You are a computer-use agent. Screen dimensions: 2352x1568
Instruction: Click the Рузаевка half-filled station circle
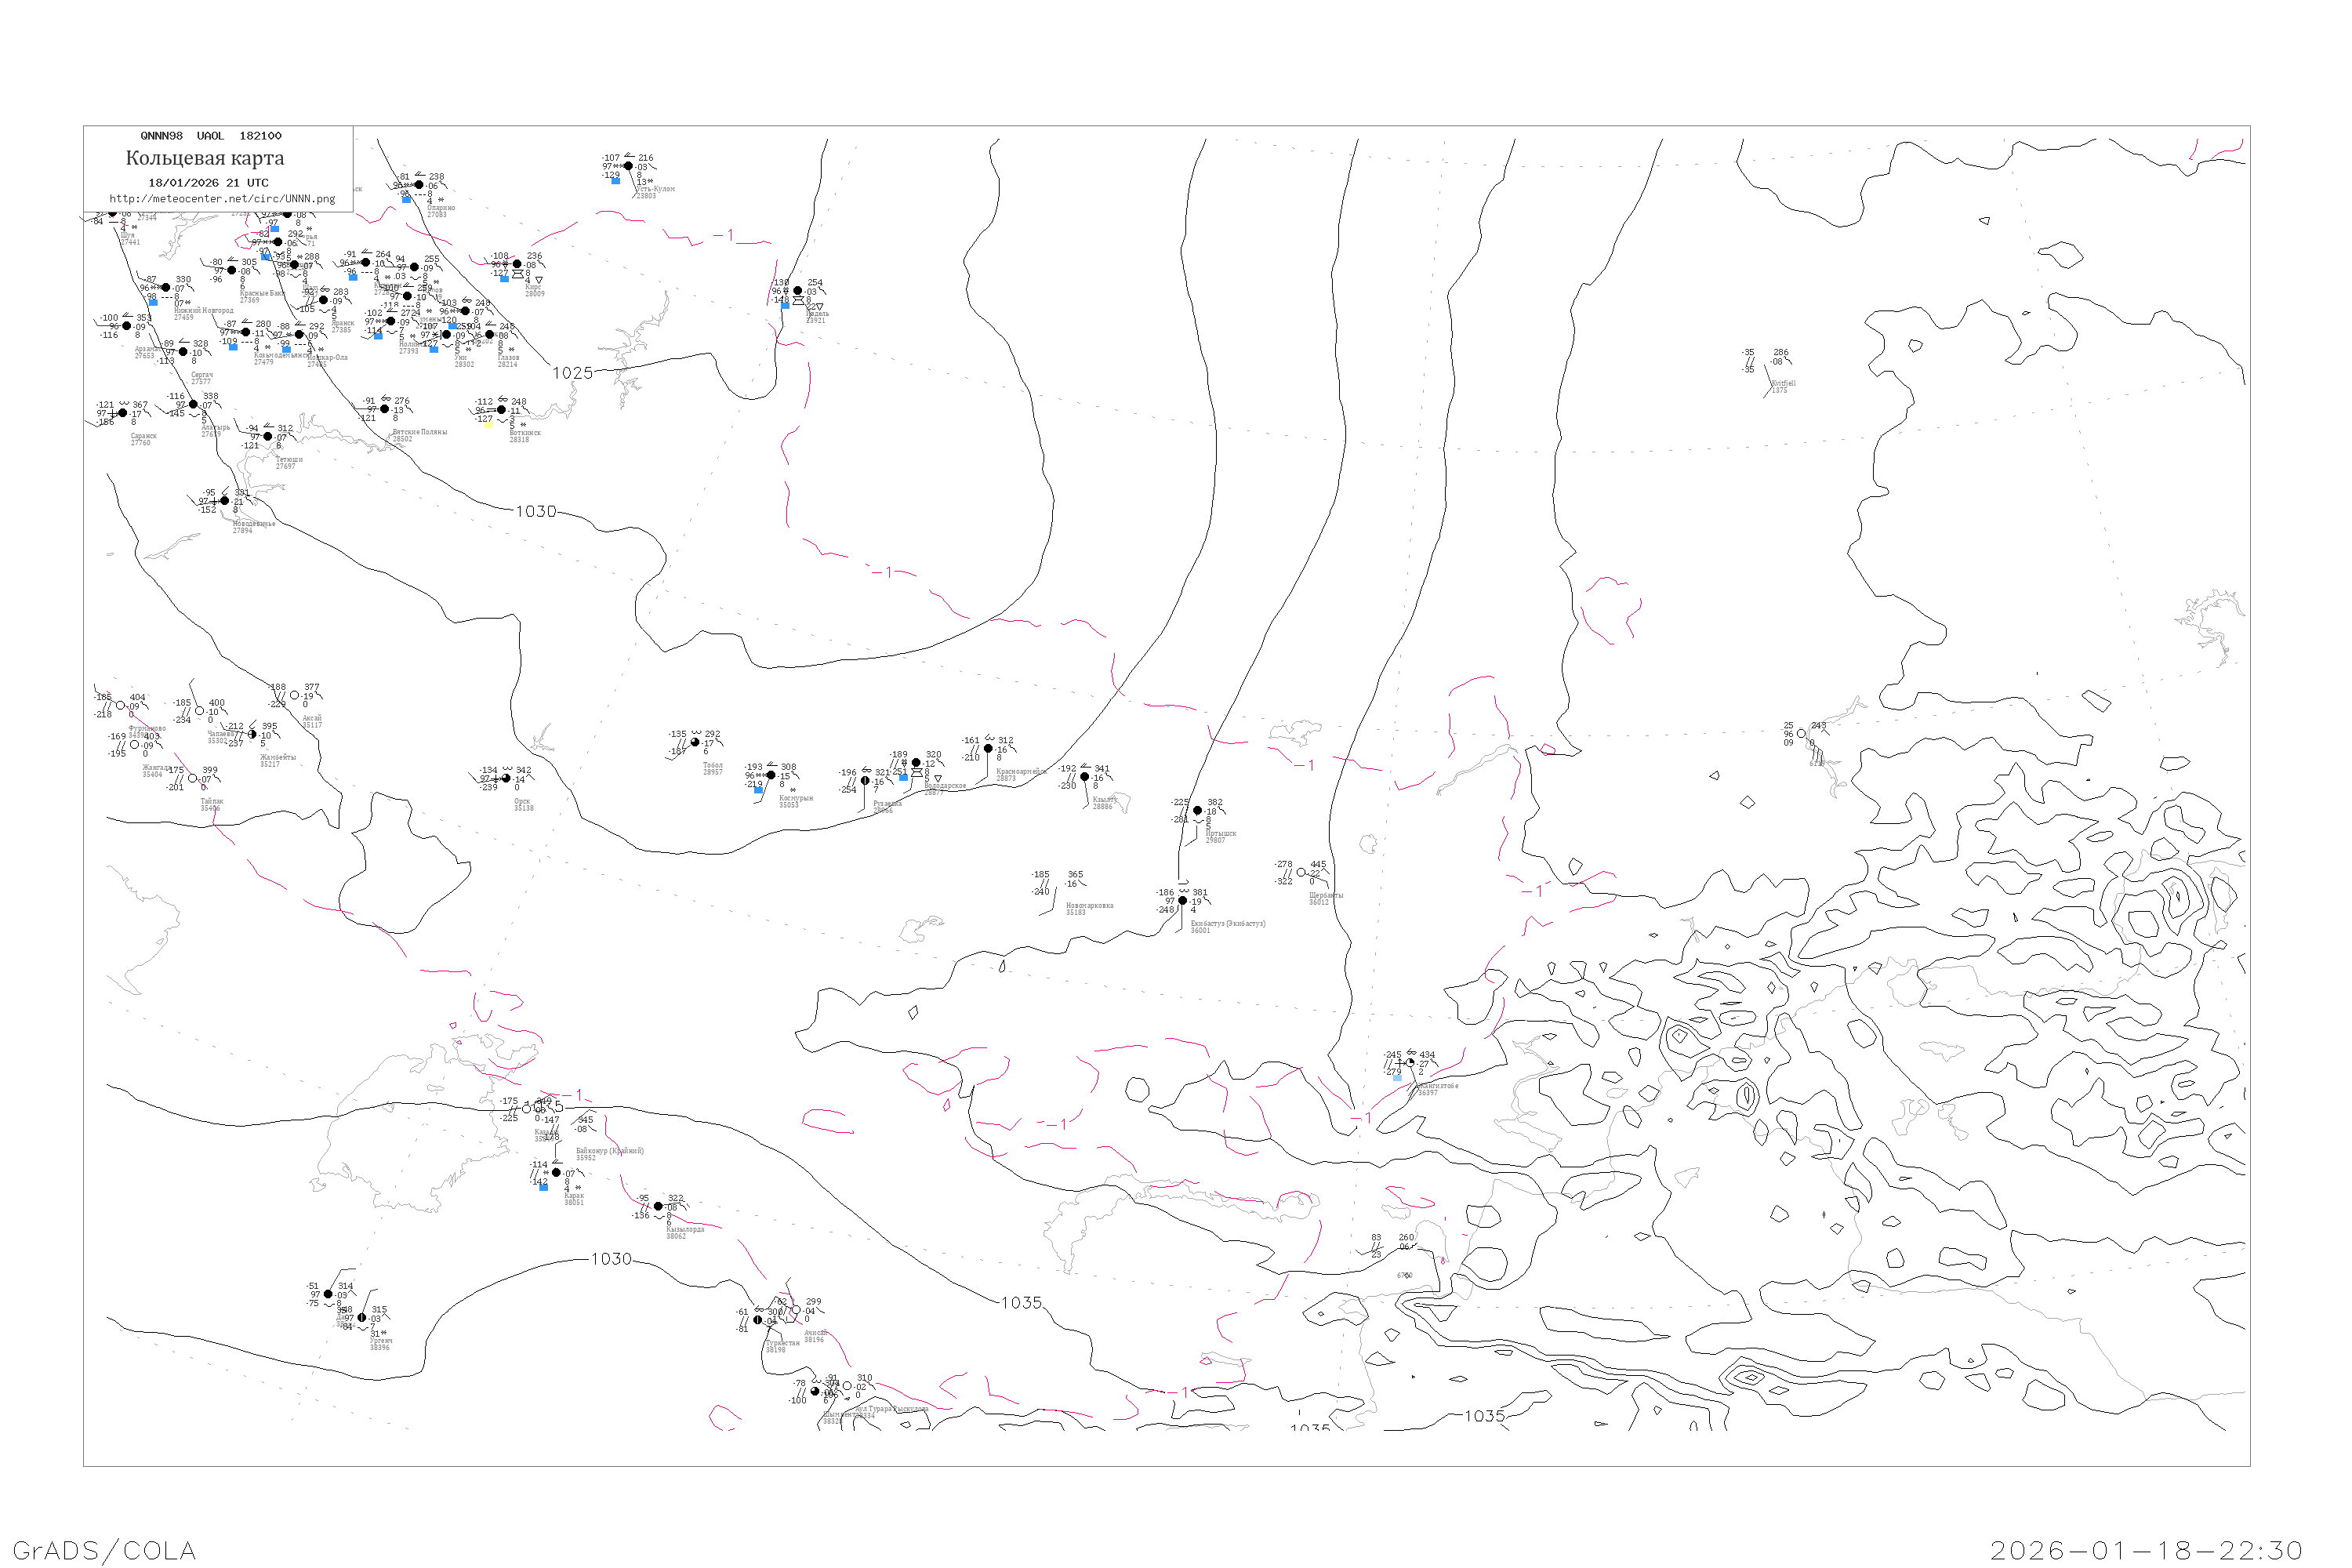[x=865, y=781]
